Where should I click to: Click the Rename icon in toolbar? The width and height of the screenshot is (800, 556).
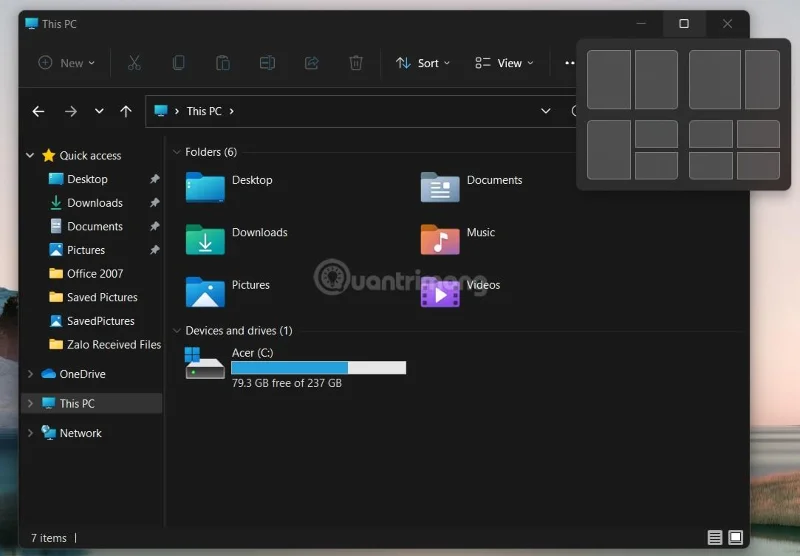click(267, 63)
